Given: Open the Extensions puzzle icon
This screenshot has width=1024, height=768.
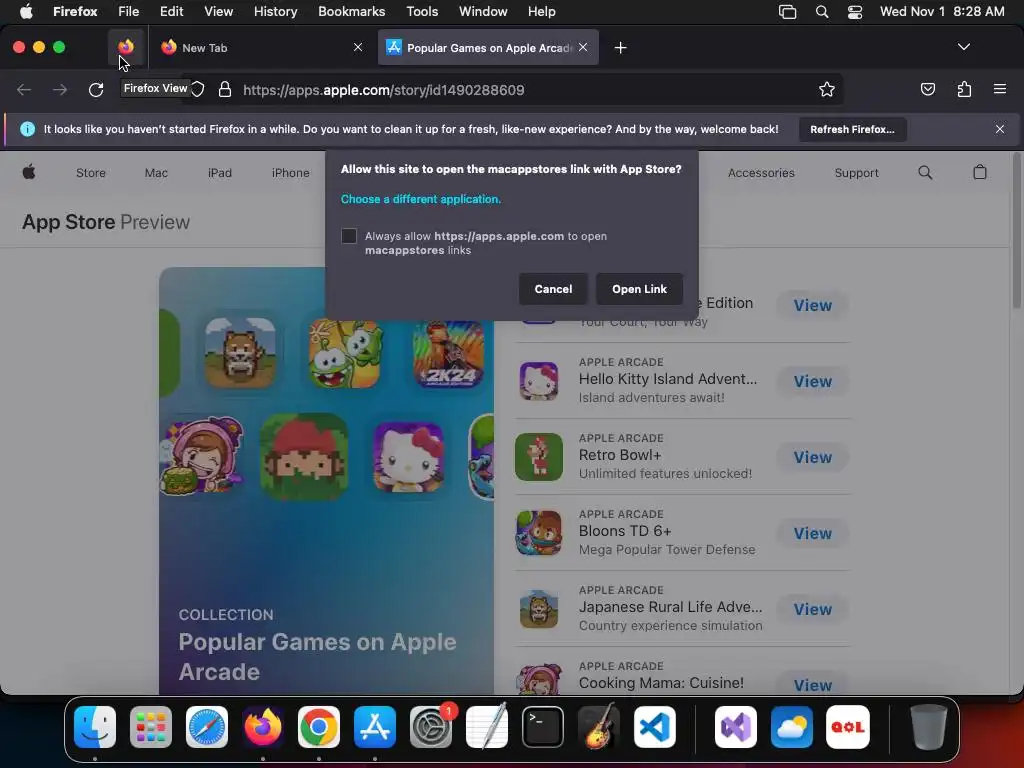Looking at the screenshot, I should (x=964, y=89).
